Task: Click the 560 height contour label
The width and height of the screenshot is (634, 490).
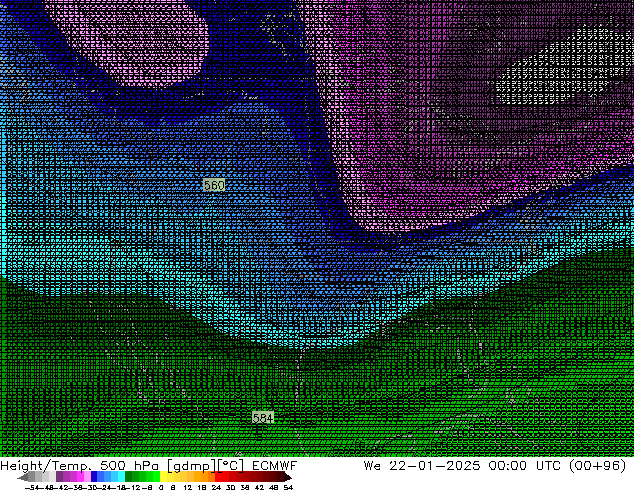Action: coord(214,185)
